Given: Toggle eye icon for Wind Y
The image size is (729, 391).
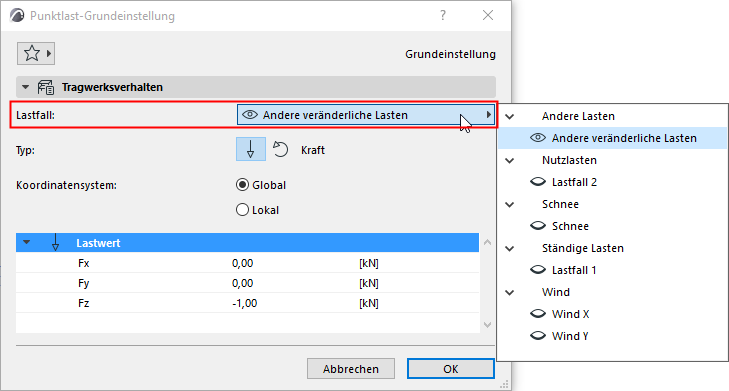Looking at the screenshot, I should pyautogui.click(x=538, y=336).
